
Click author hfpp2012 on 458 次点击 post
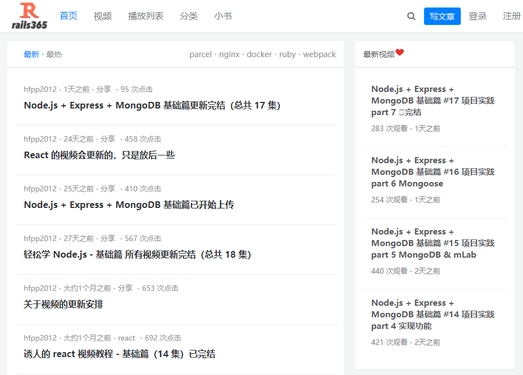40,139
